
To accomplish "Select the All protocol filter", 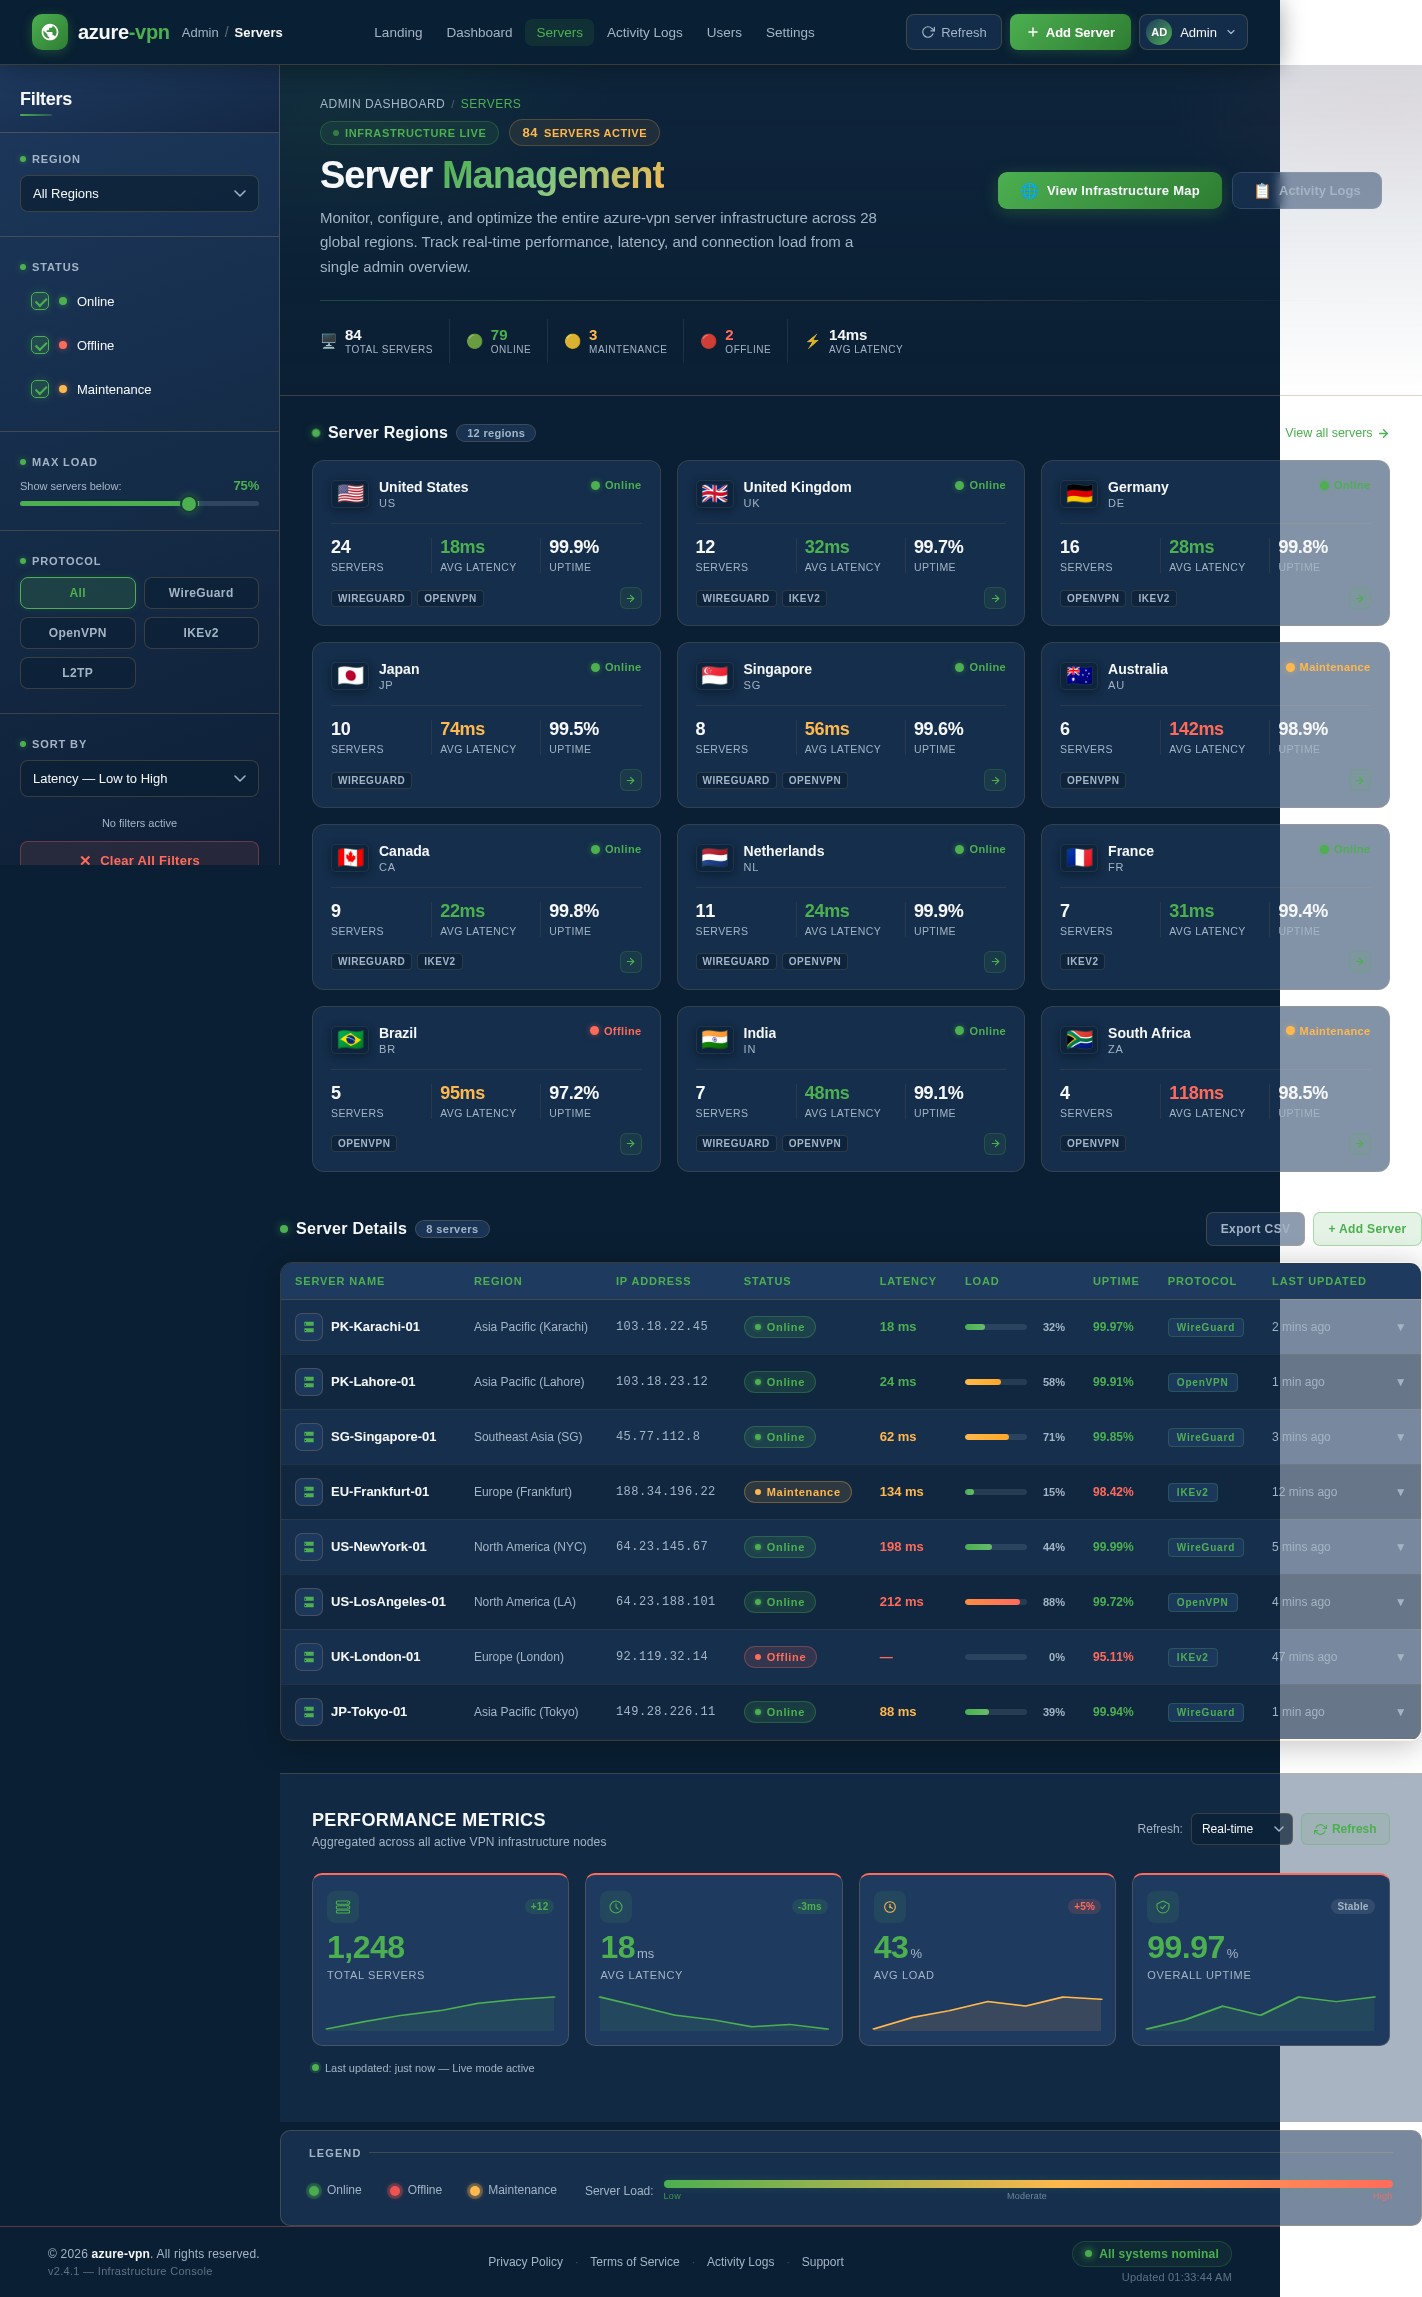I will pos(78,593).
